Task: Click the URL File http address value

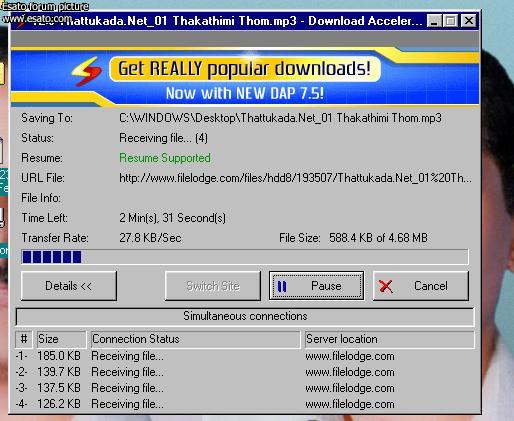Action: coord(295,178)
